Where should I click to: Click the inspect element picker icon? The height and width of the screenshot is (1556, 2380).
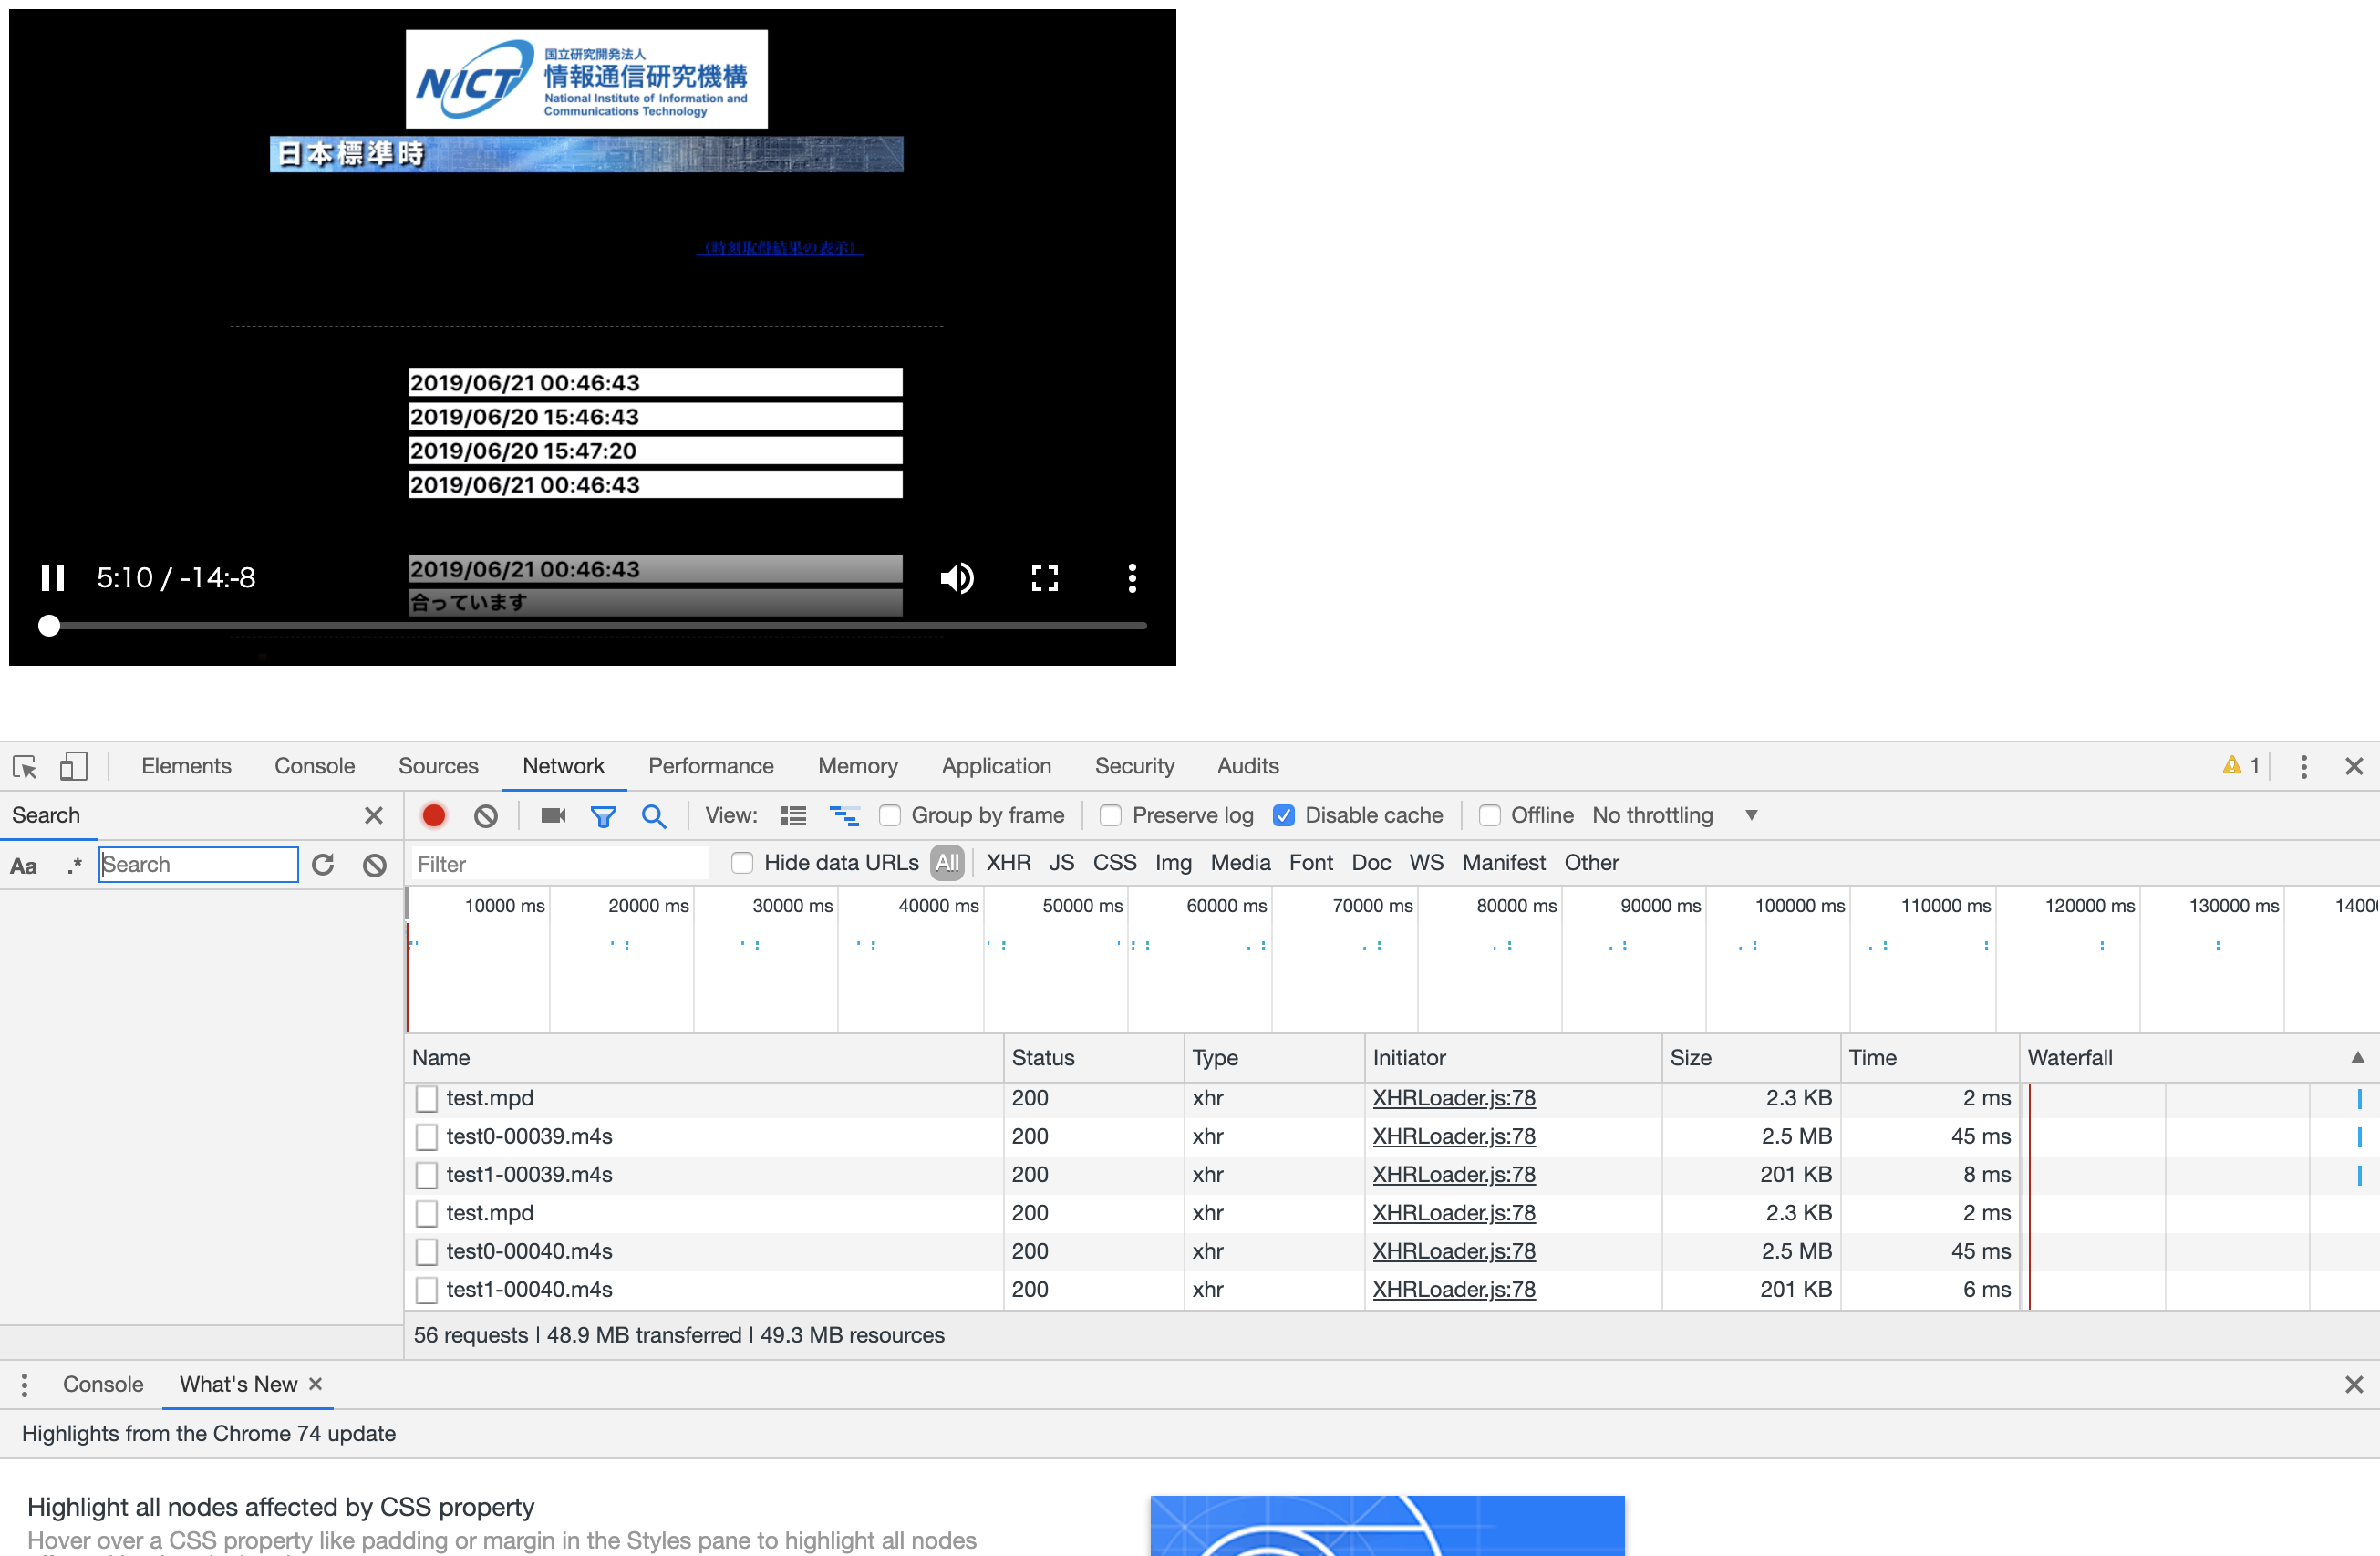pyautogui.click(x=27, y=766)
